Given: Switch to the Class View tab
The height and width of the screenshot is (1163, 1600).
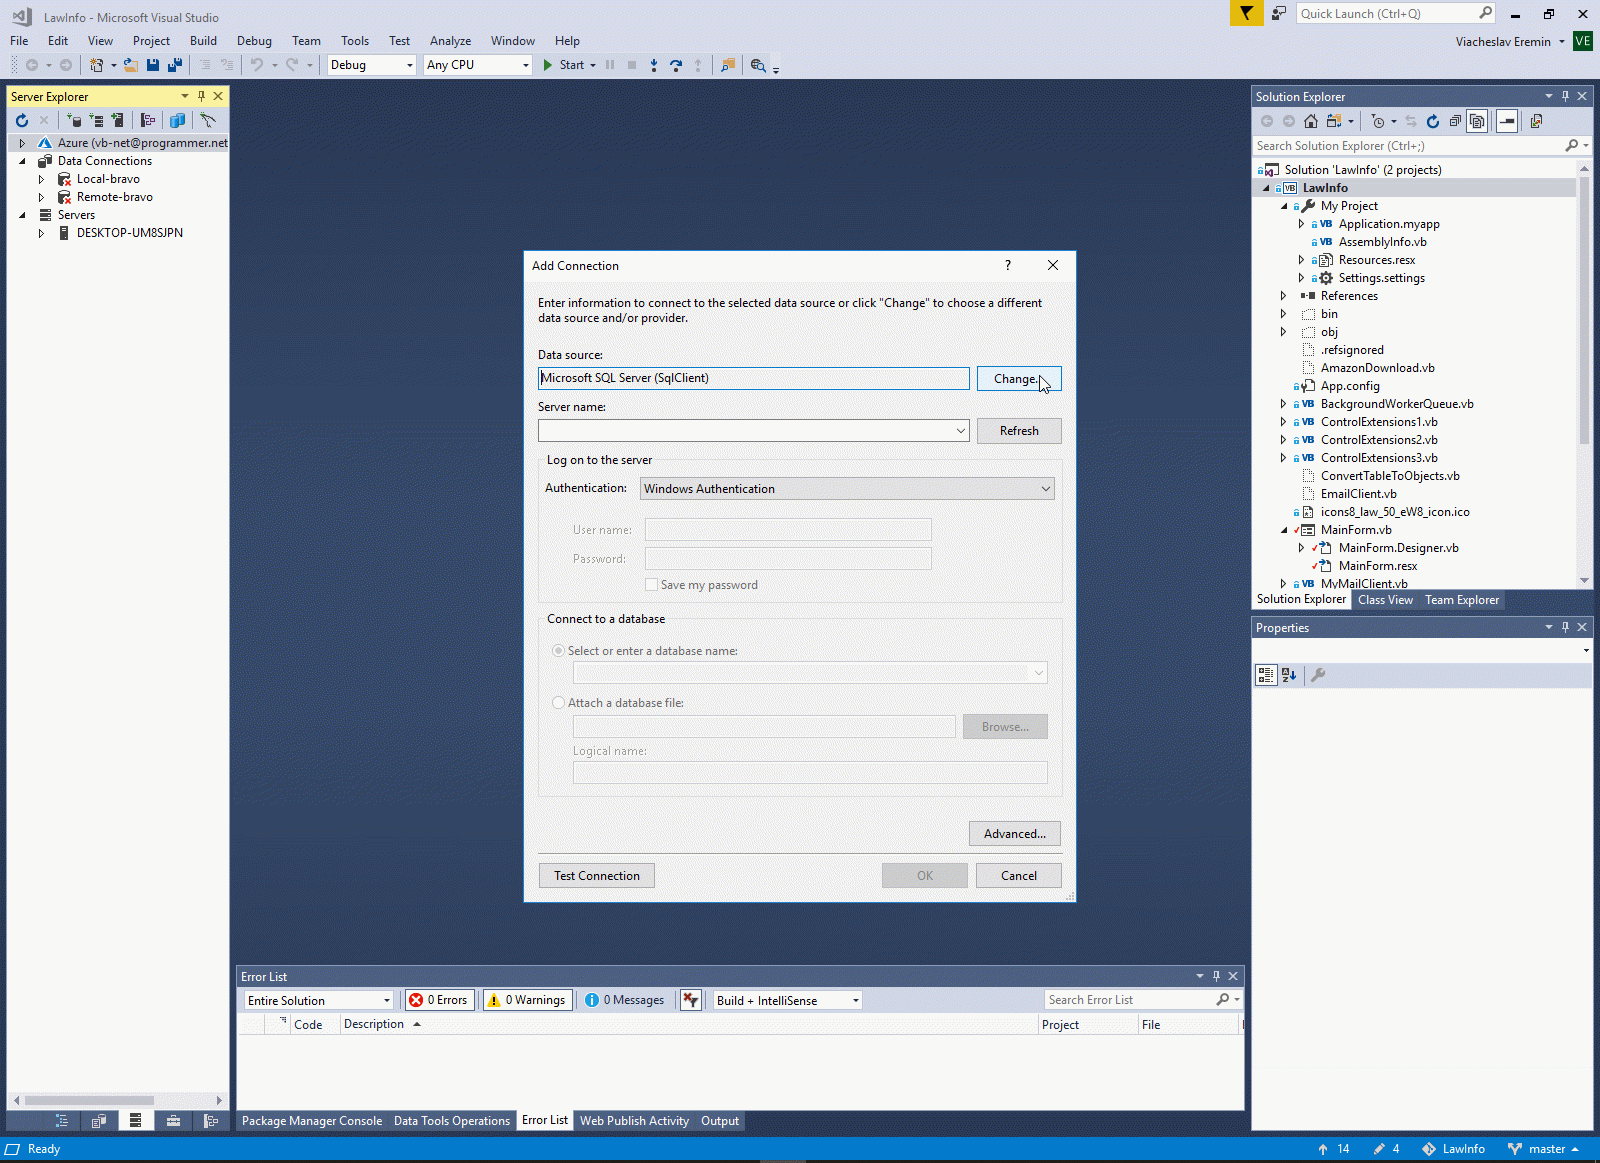Looking at the screenshot, I should click(x=1385, y=600).
